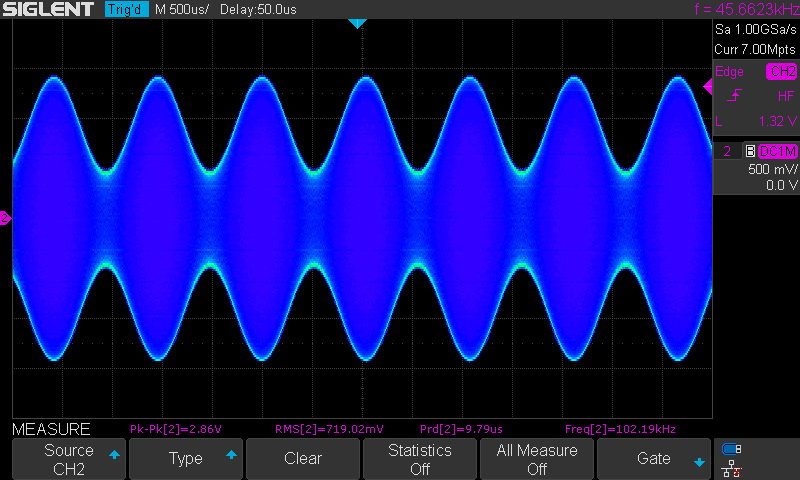Click the DC1M coupling badge

pos(778,151)
